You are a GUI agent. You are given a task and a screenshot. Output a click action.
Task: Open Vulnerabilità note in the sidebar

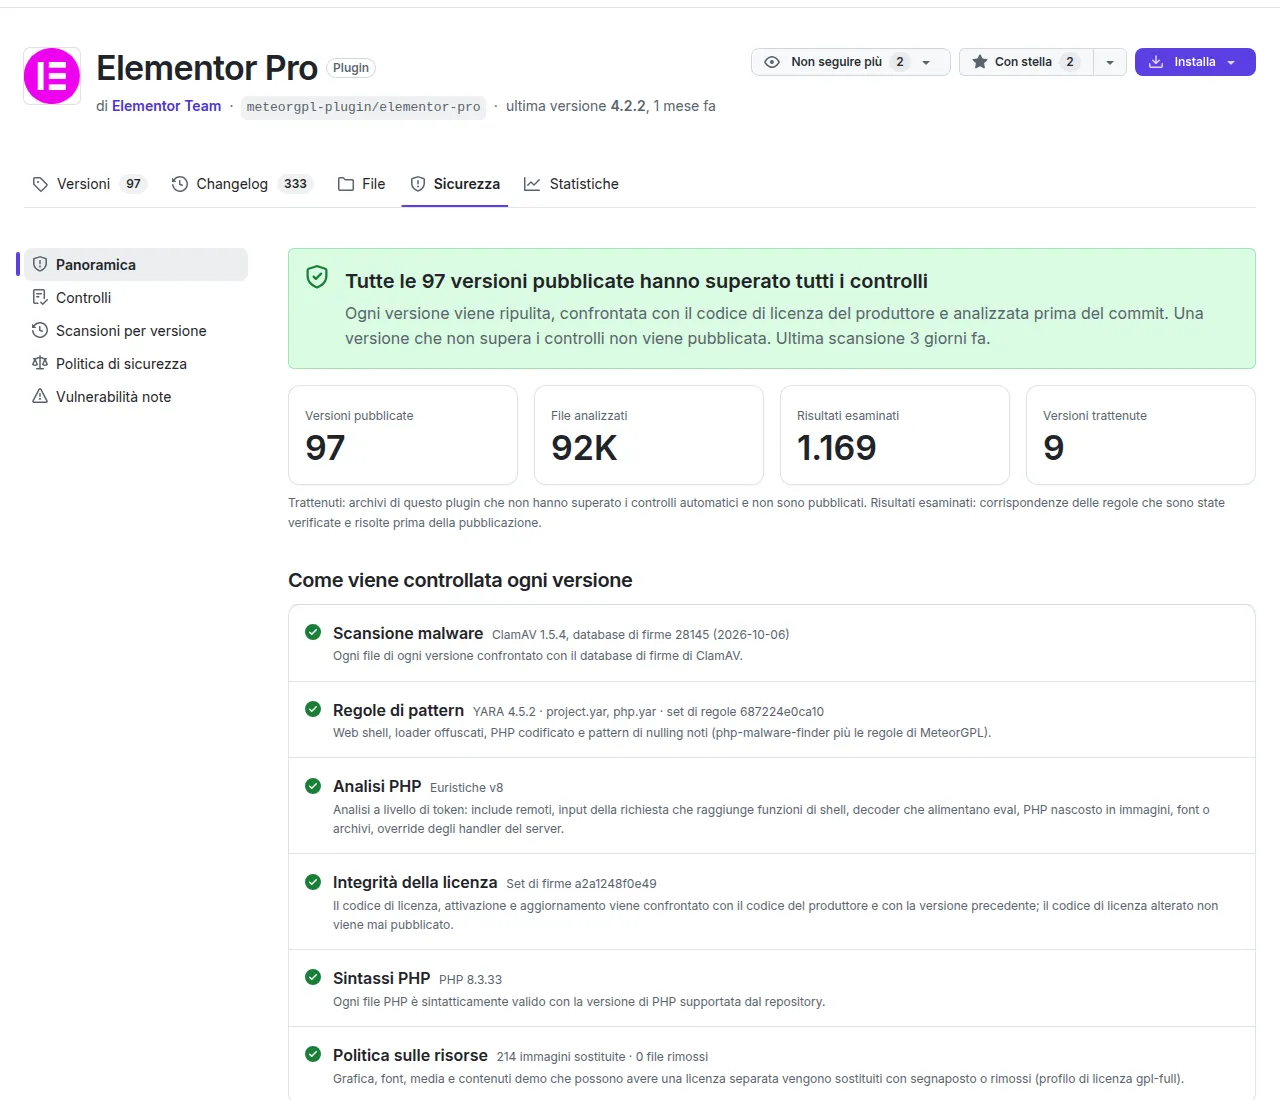click(x=136, y=397)
